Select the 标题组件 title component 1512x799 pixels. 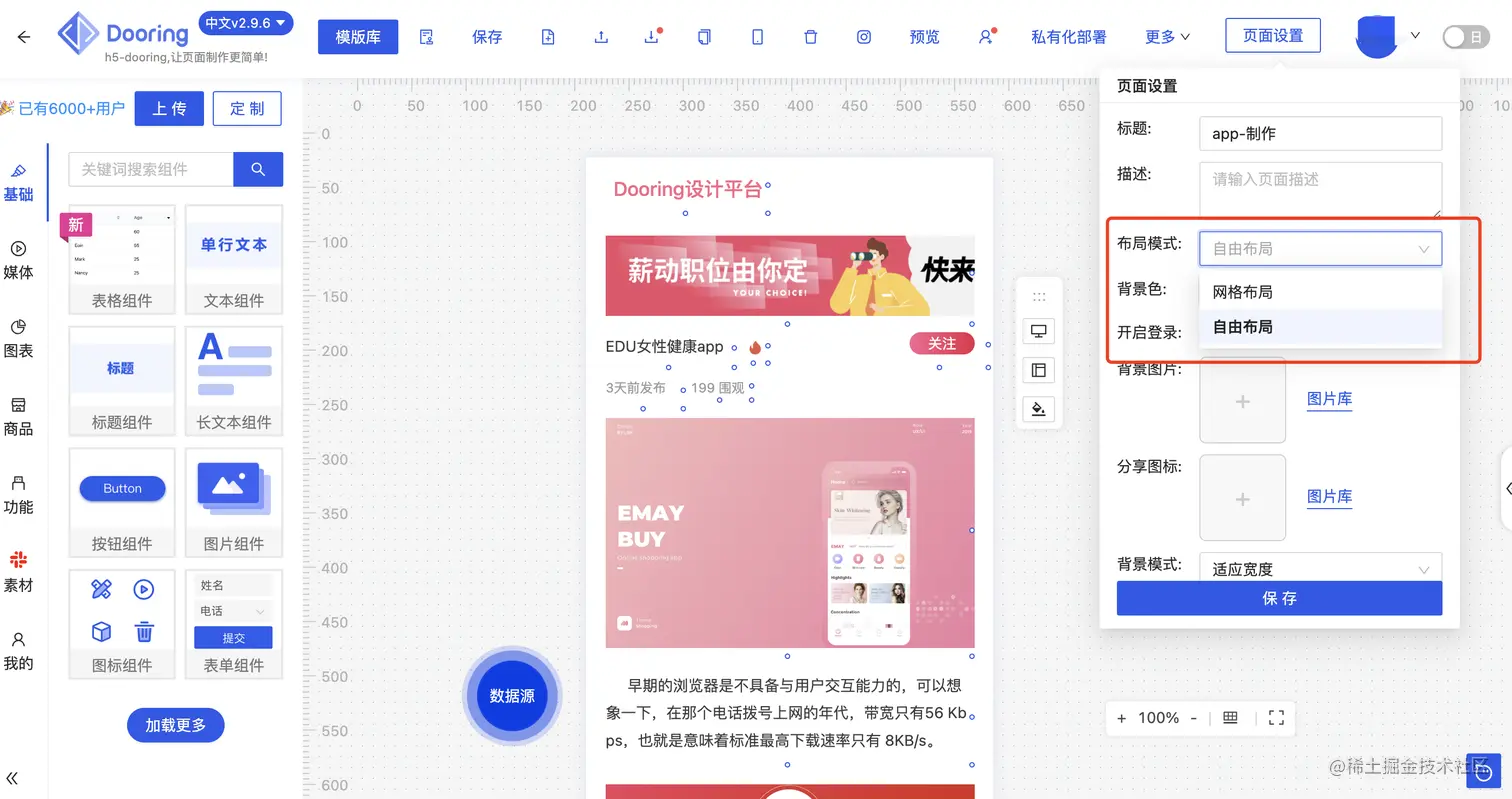122,381
